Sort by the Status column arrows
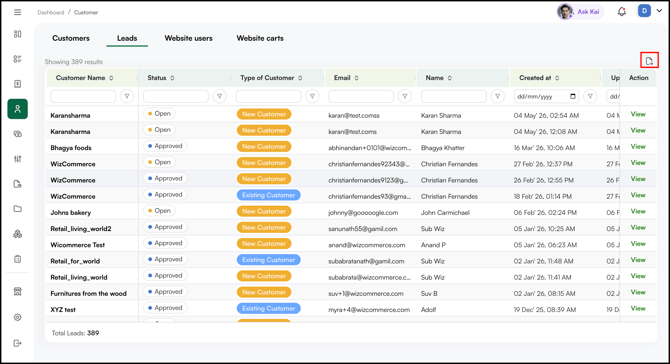The image size is (670, 364). point(172,78)
